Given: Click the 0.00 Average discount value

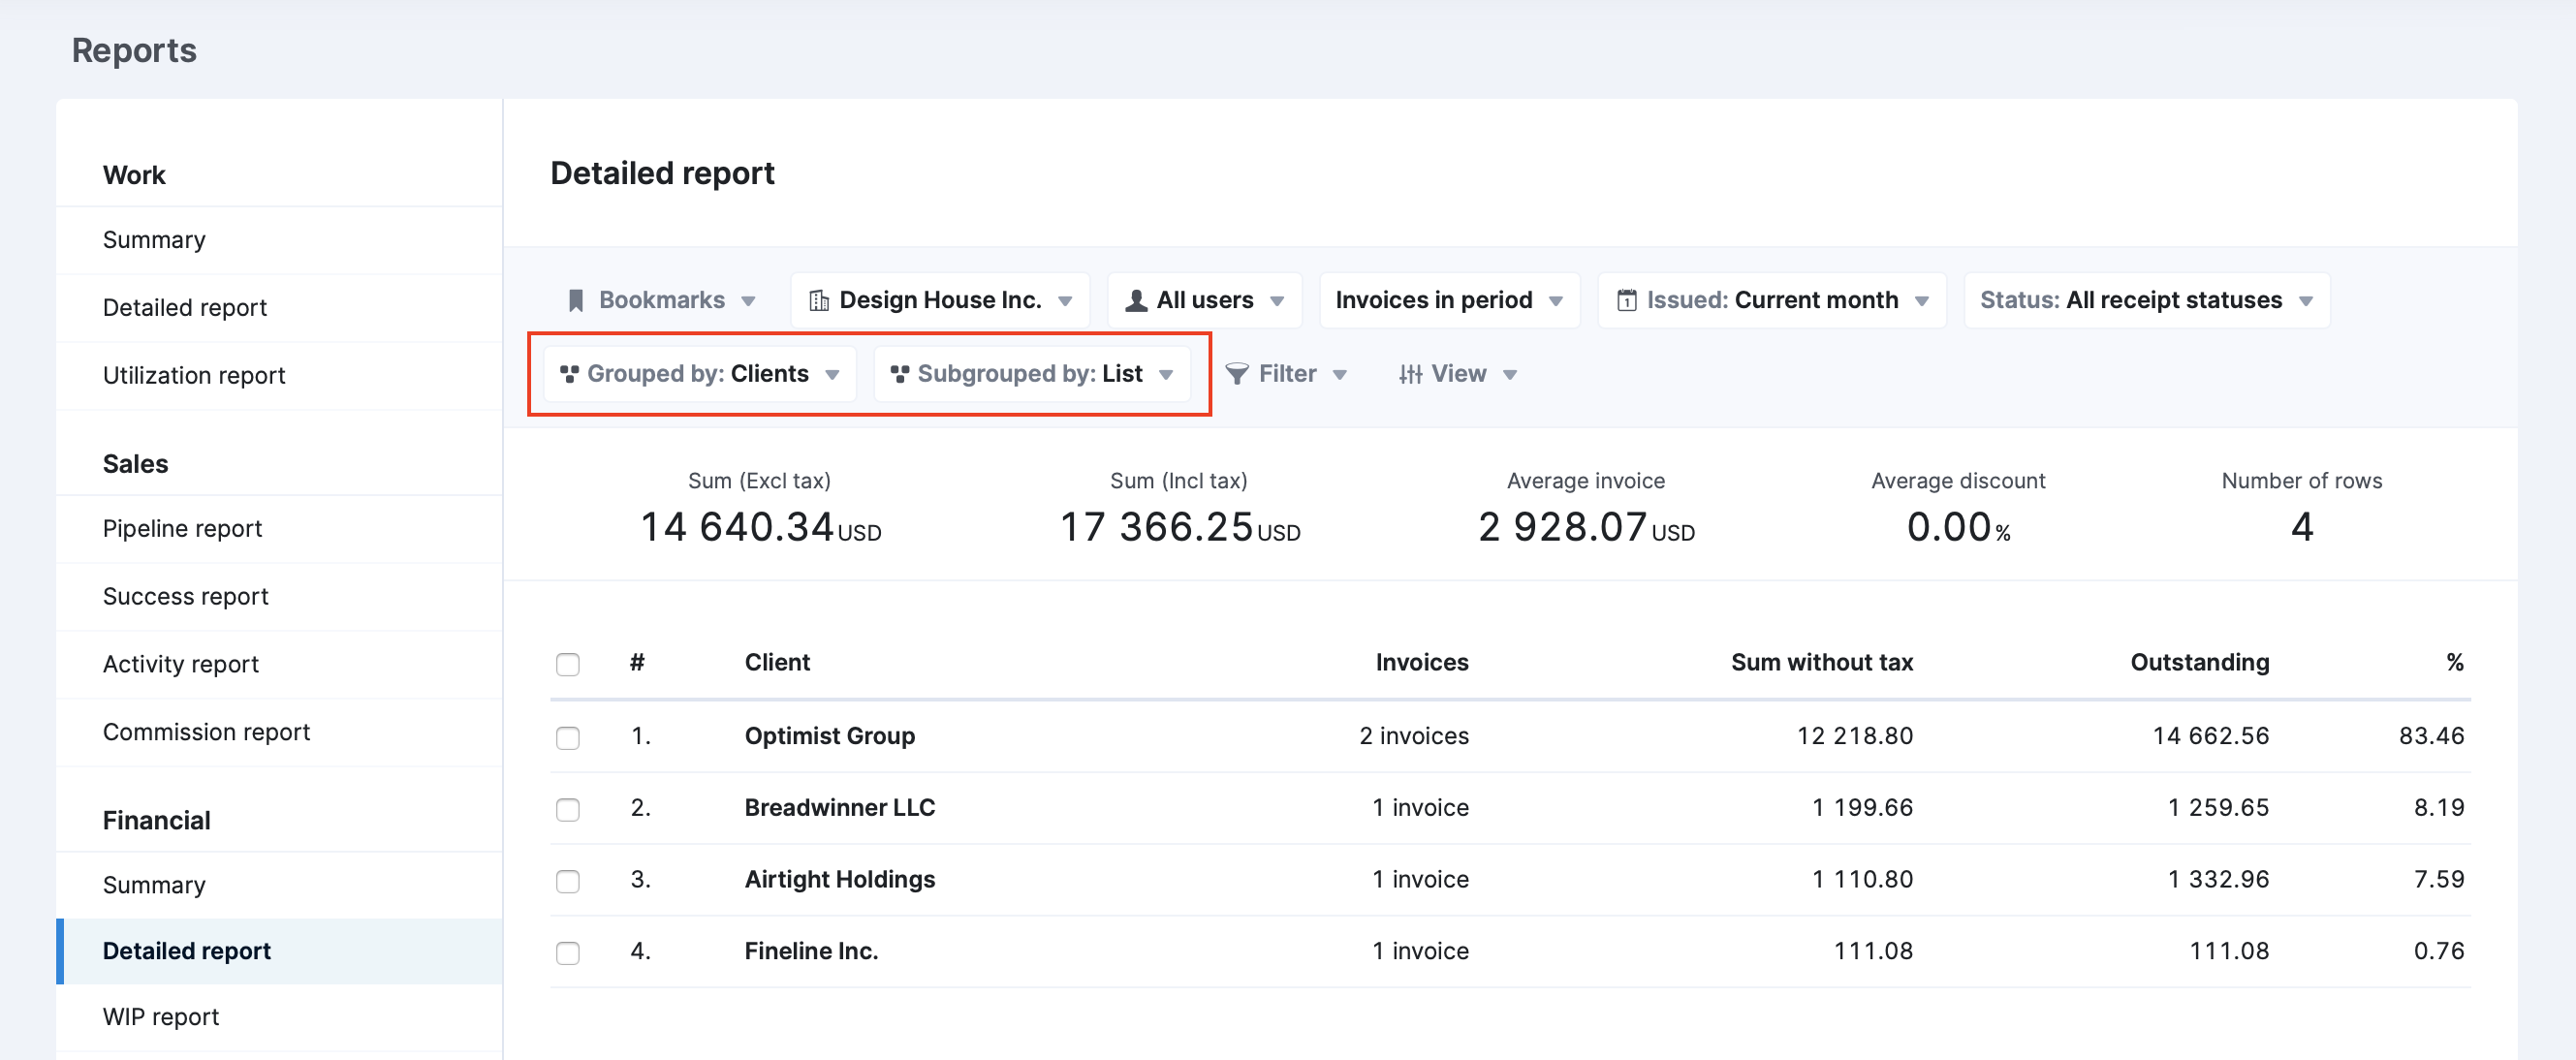Looking at the screenshot, I should point(1948,528).
